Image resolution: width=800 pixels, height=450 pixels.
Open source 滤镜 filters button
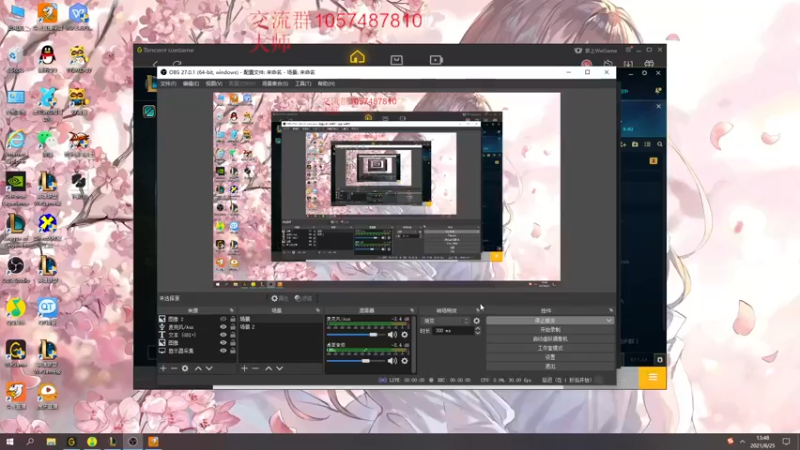(304, 298)
